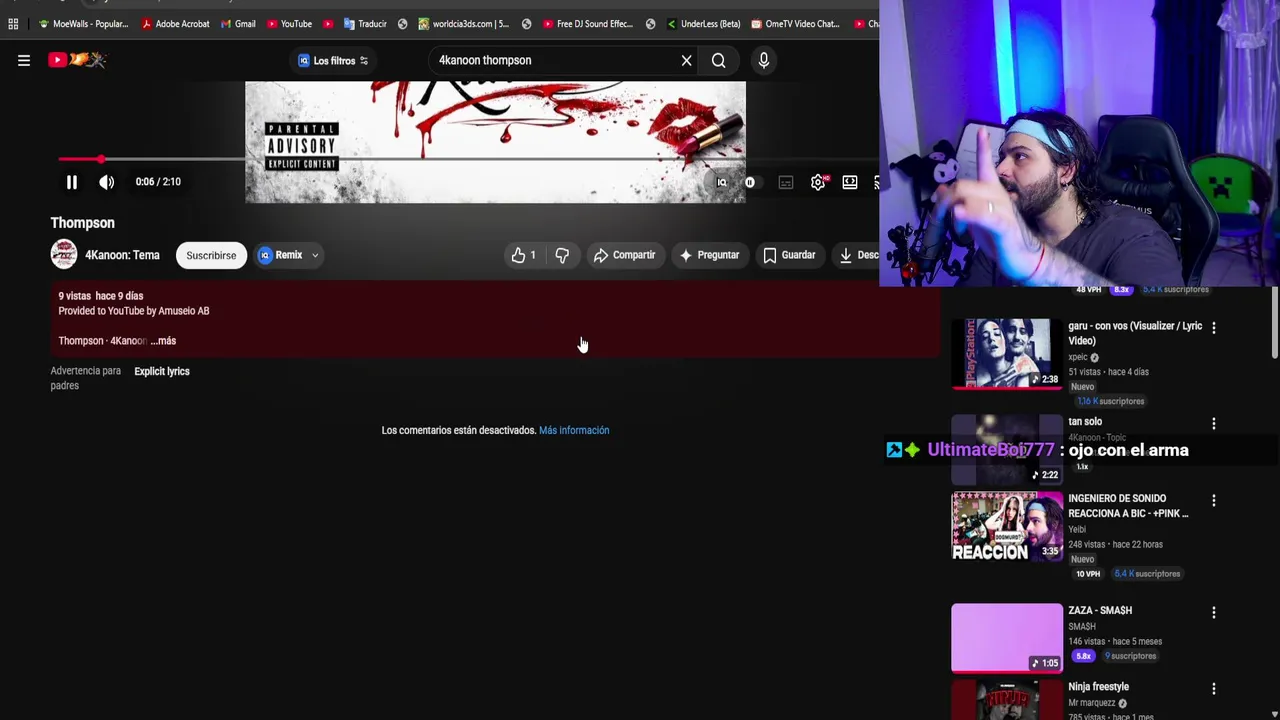Open video quality settings gear

tap(818, 182)
